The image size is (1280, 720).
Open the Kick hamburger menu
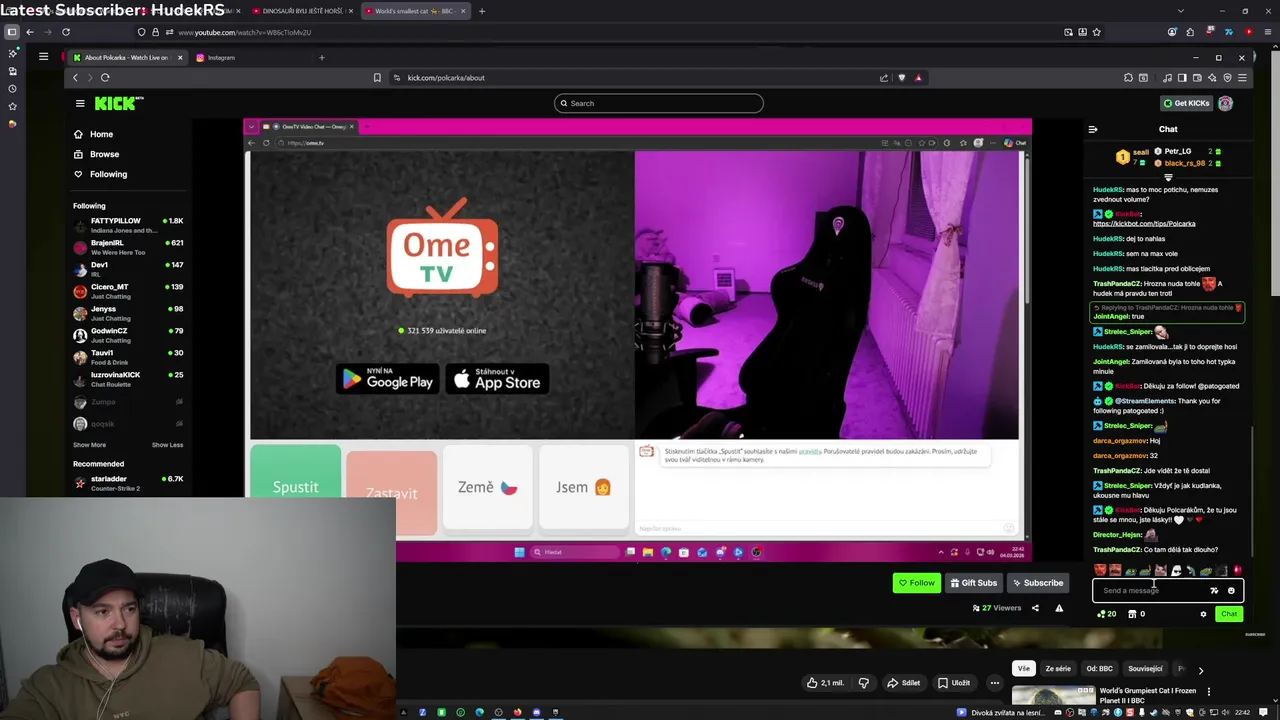(x=80, y=103)
